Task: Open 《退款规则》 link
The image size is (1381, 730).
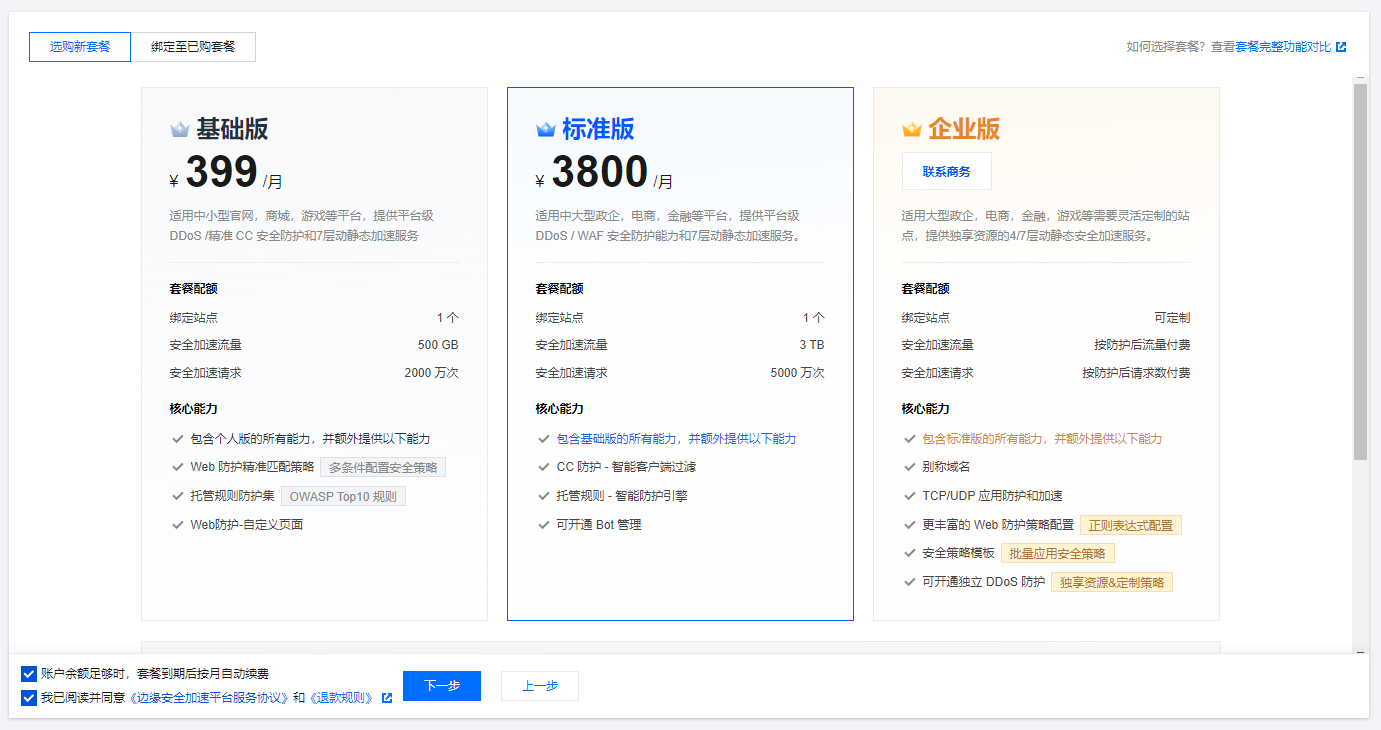Action: coord(341,698)
